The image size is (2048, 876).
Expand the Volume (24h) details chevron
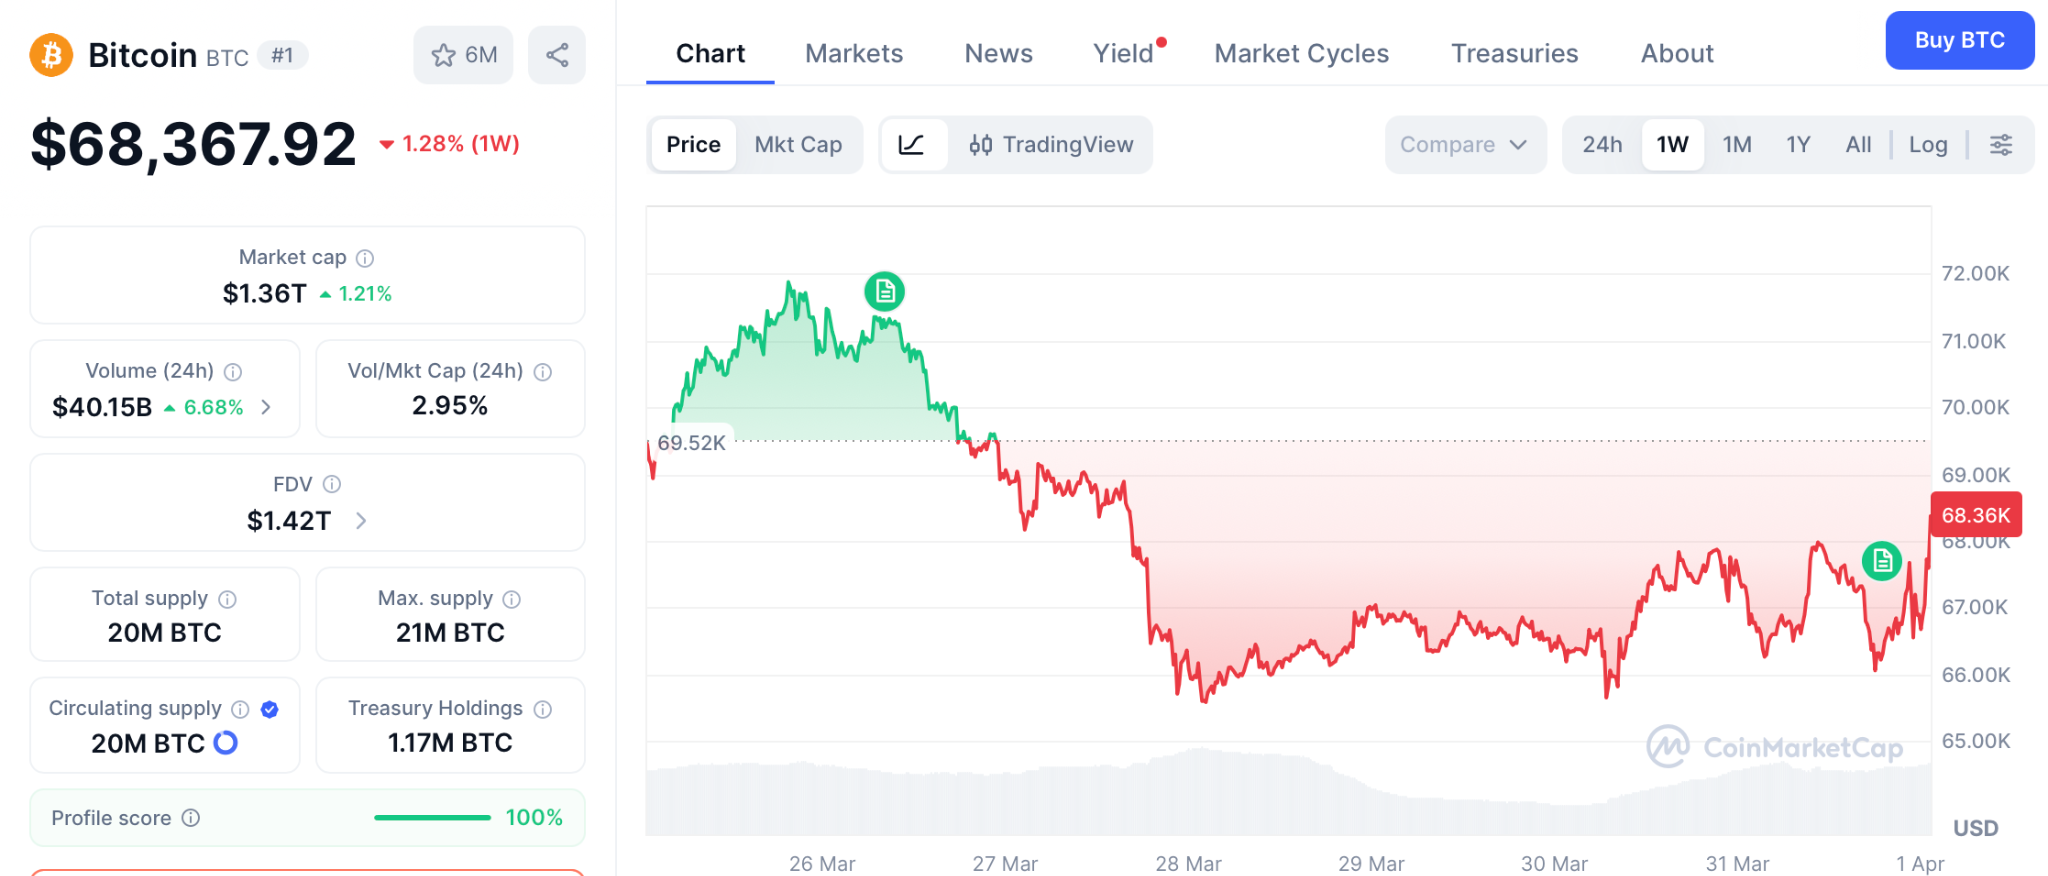pyautogui.click(x=266, y=407)
